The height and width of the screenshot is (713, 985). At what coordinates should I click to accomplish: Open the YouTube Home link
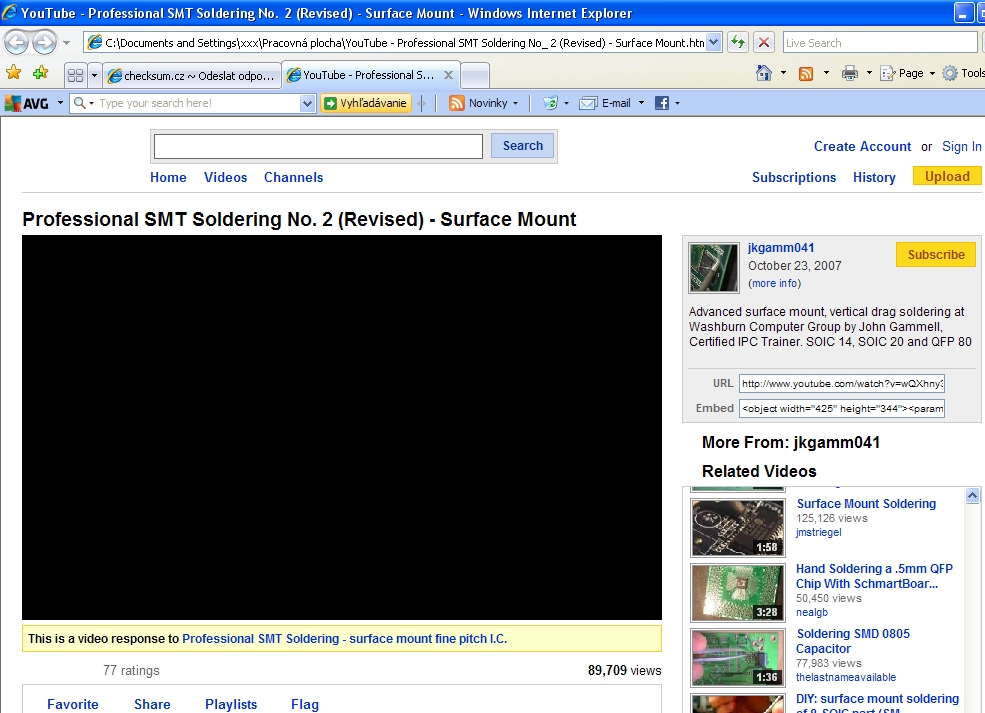pyautogui.click(x=168, y=177)
